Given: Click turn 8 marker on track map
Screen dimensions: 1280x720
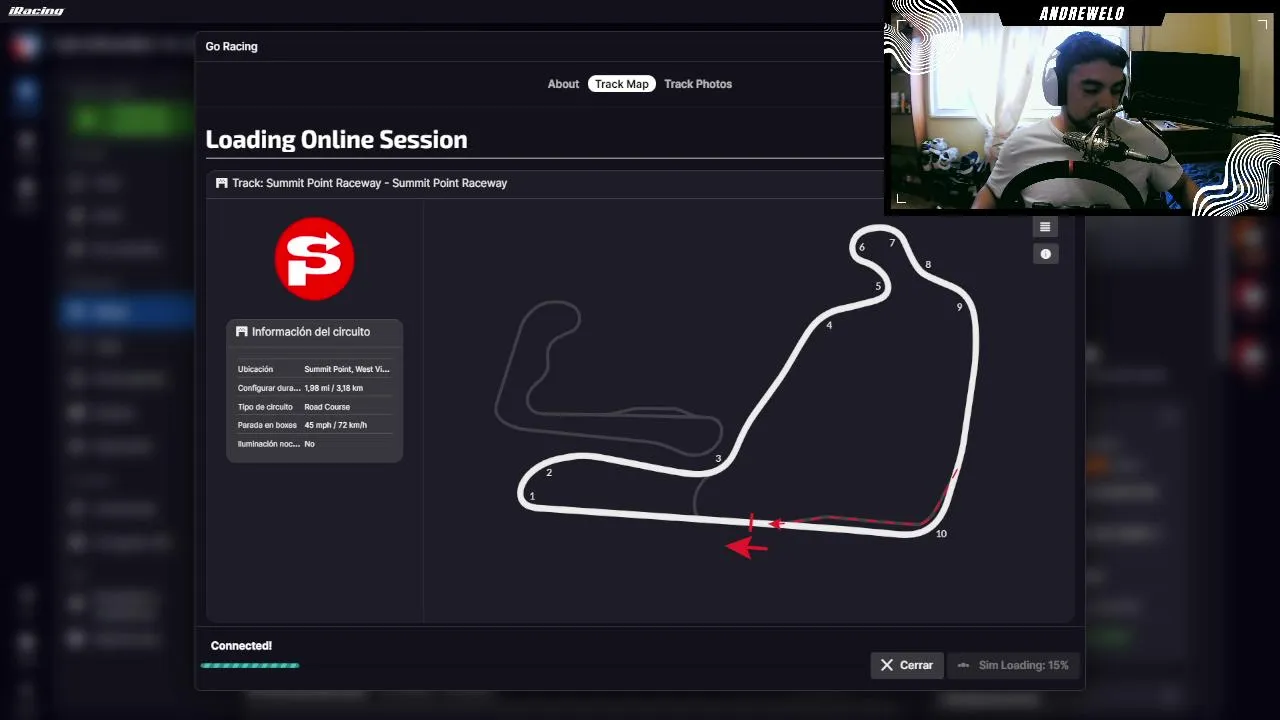Looking at the screenshot, I should coord(928,265).
